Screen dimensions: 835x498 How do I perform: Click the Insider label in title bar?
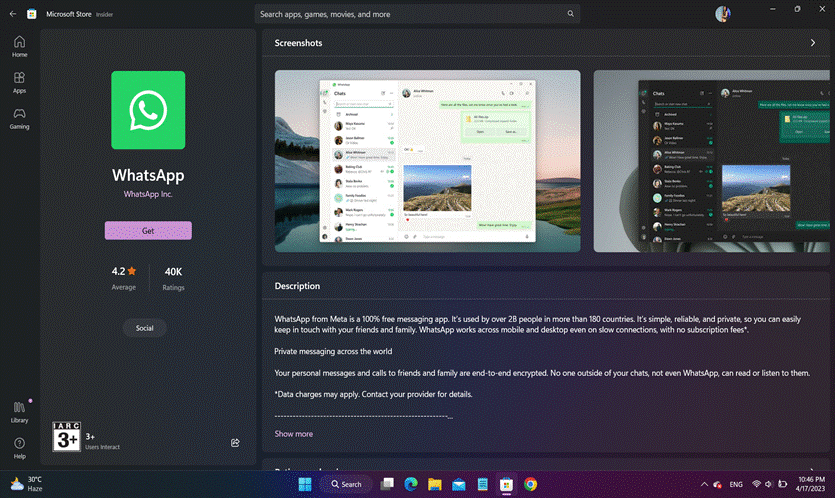pyautogui.click(x=104, y=14)
